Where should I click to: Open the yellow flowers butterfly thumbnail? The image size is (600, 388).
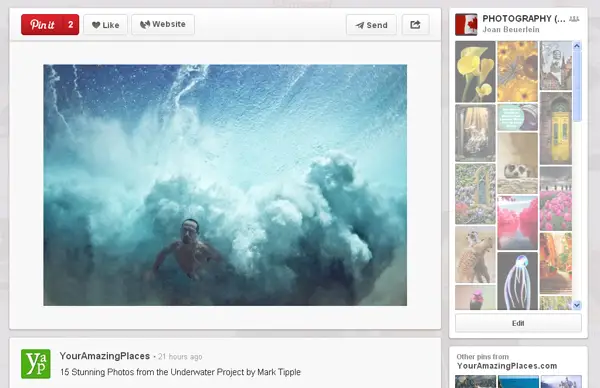(x=517, y=72)
